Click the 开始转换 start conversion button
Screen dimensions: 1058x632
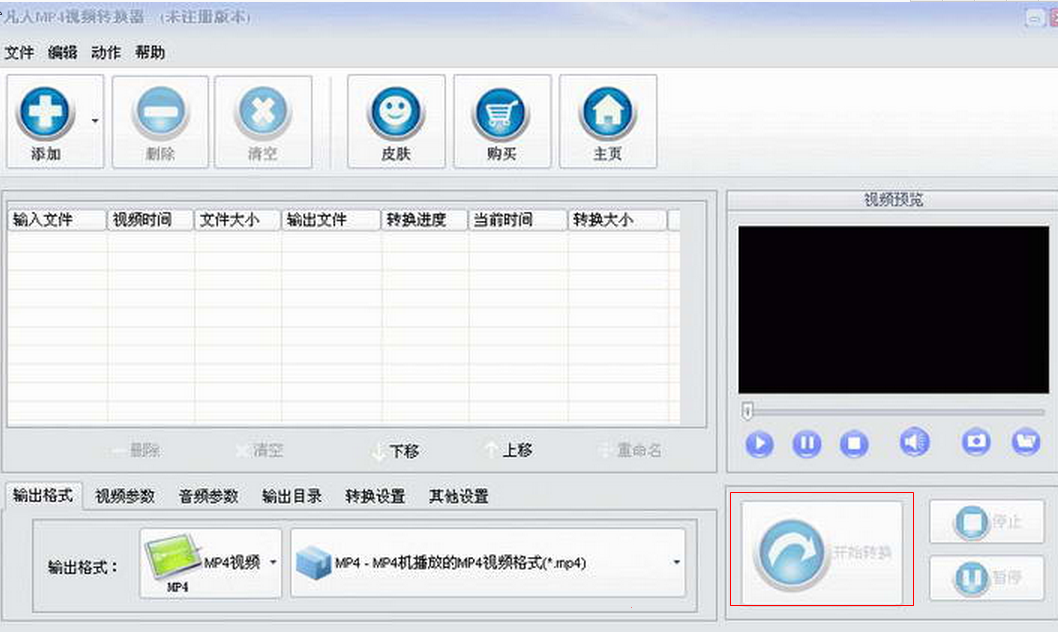pos(822,552)
